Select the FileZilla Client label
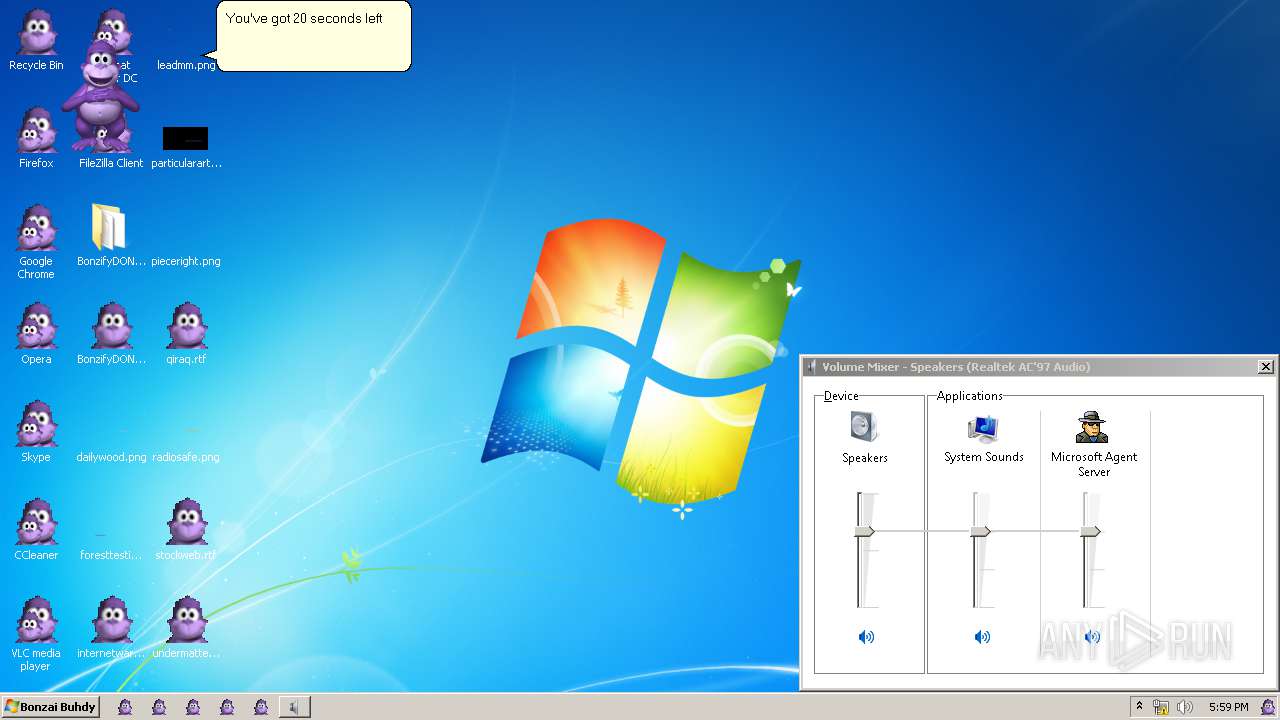 click(111, 163)
